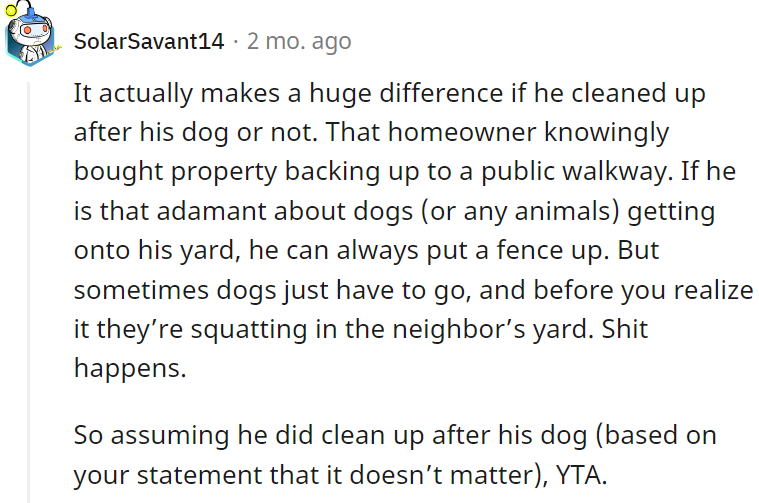The width and height of the screenshot is (759, 503).
Task: Click the words 'huge difference' in the first line
Action: [x=406, y=93]
